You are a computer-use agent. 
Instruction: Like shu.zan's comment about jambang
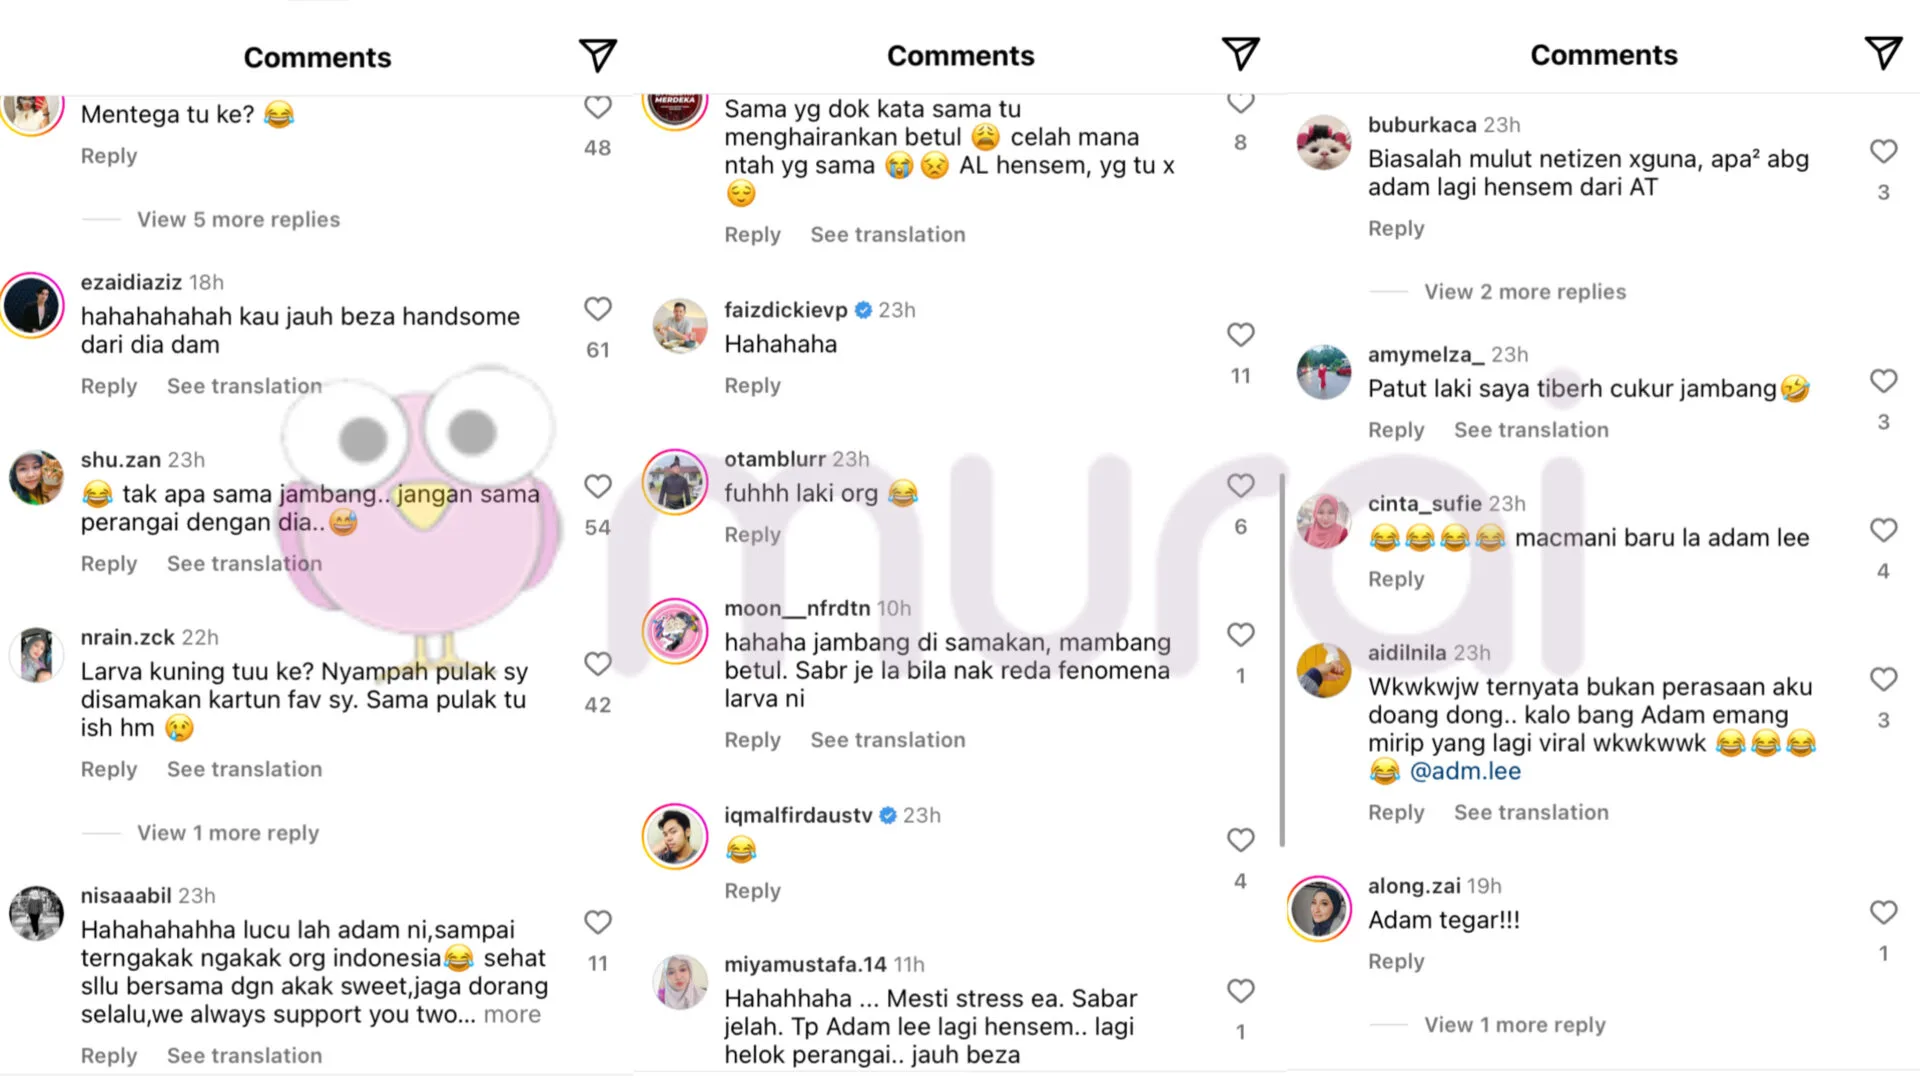[x=597, y=487]
